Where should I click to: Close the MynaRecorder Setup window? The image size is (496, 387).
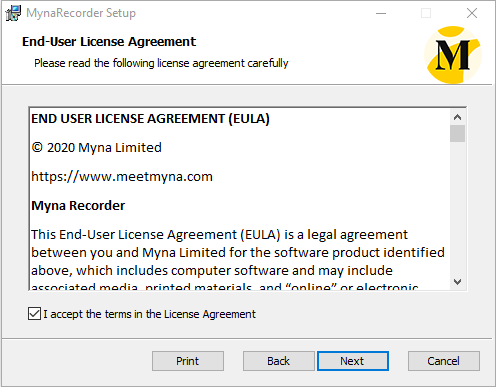point(472,13)
